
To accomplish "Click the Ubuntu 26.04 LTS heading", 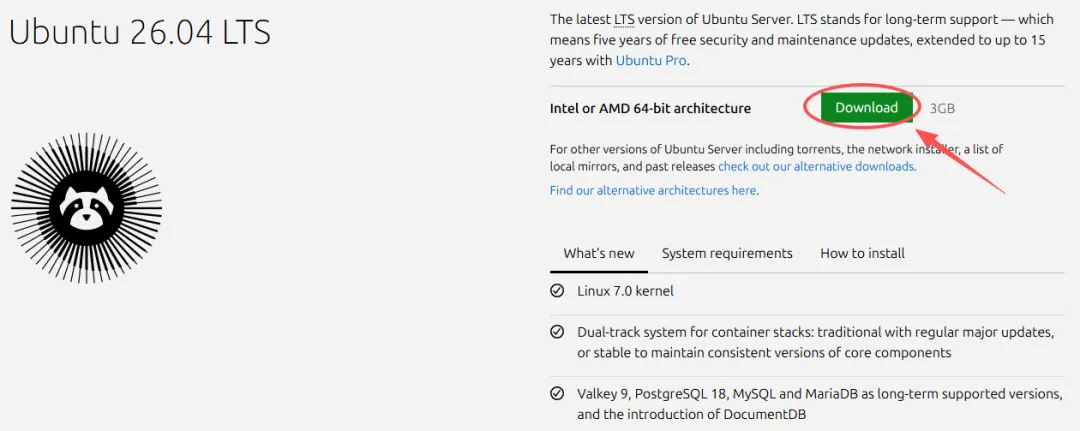I will [140, 32].
